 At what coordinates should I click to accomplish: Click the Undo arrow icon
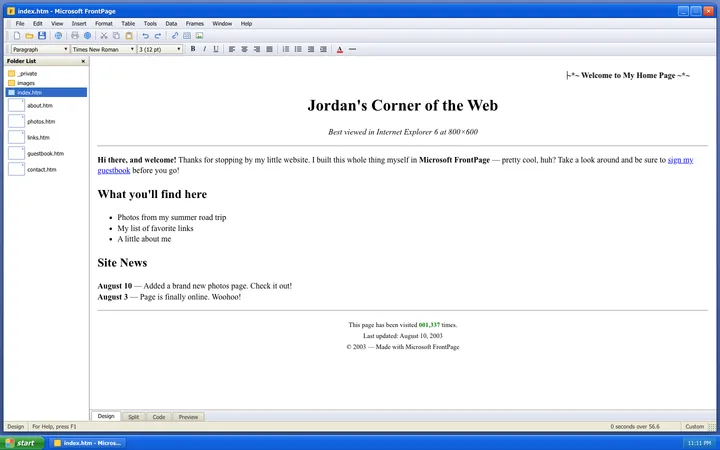[146, 36]
